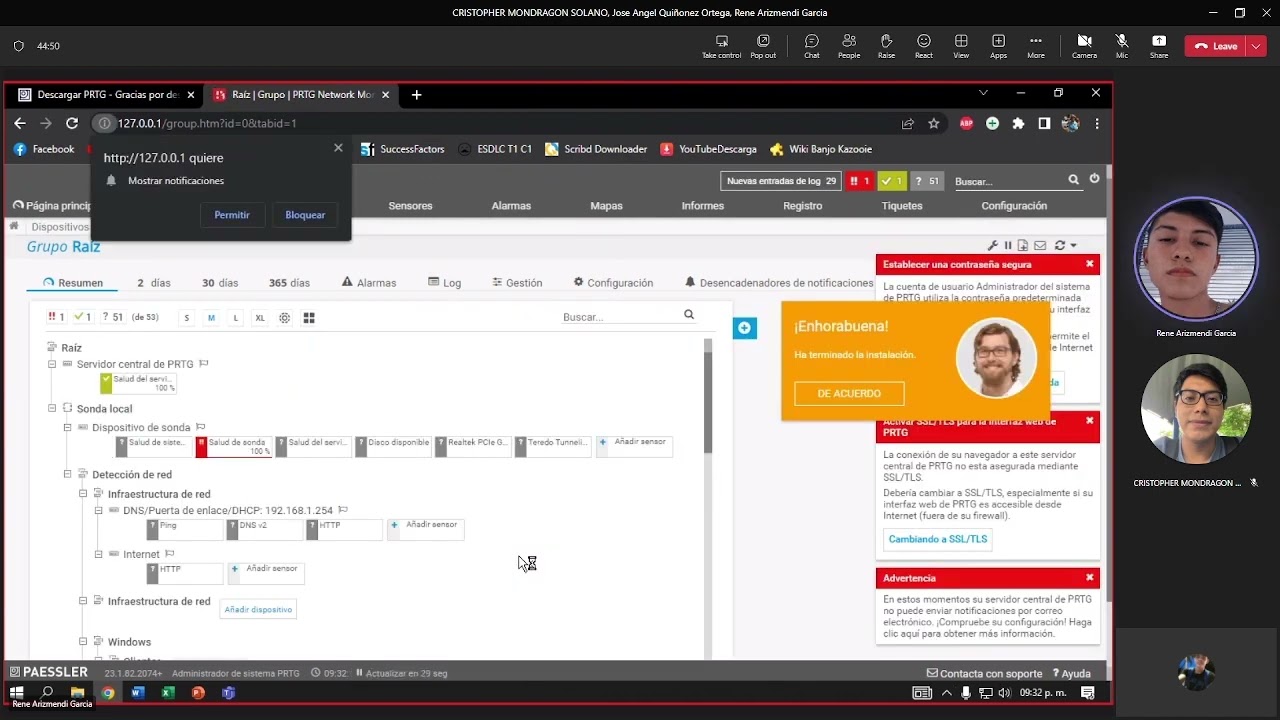Viewport: 1280px width, 720px height.
Task: Open the PRTG wrench settings icon
Action: pyautogui.click(x=993, y=245)
